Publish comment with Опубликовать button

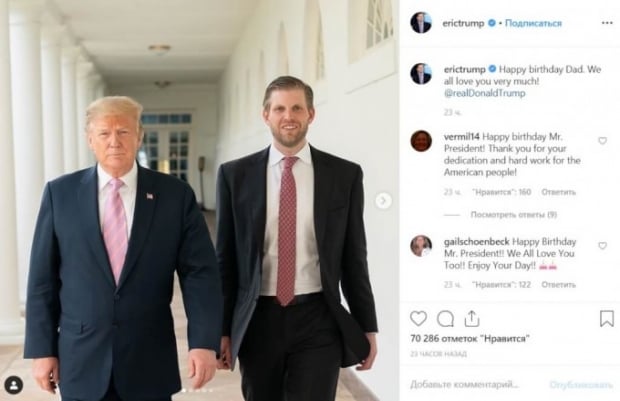(580, 385)
